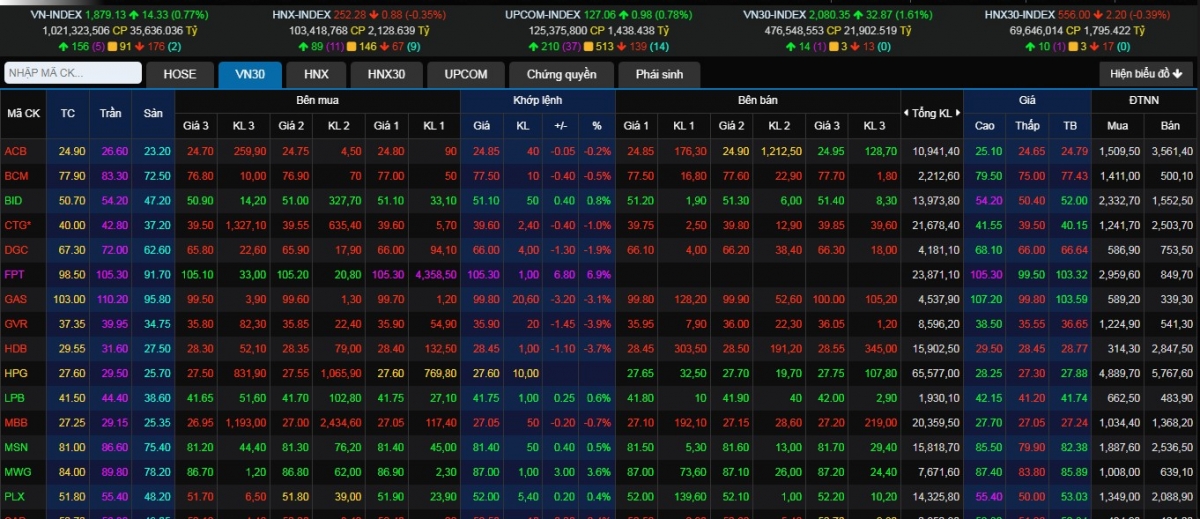Screen dimensions: 1200x519
Task: Select the HNX30 tab
Action: tap(386, 74)
